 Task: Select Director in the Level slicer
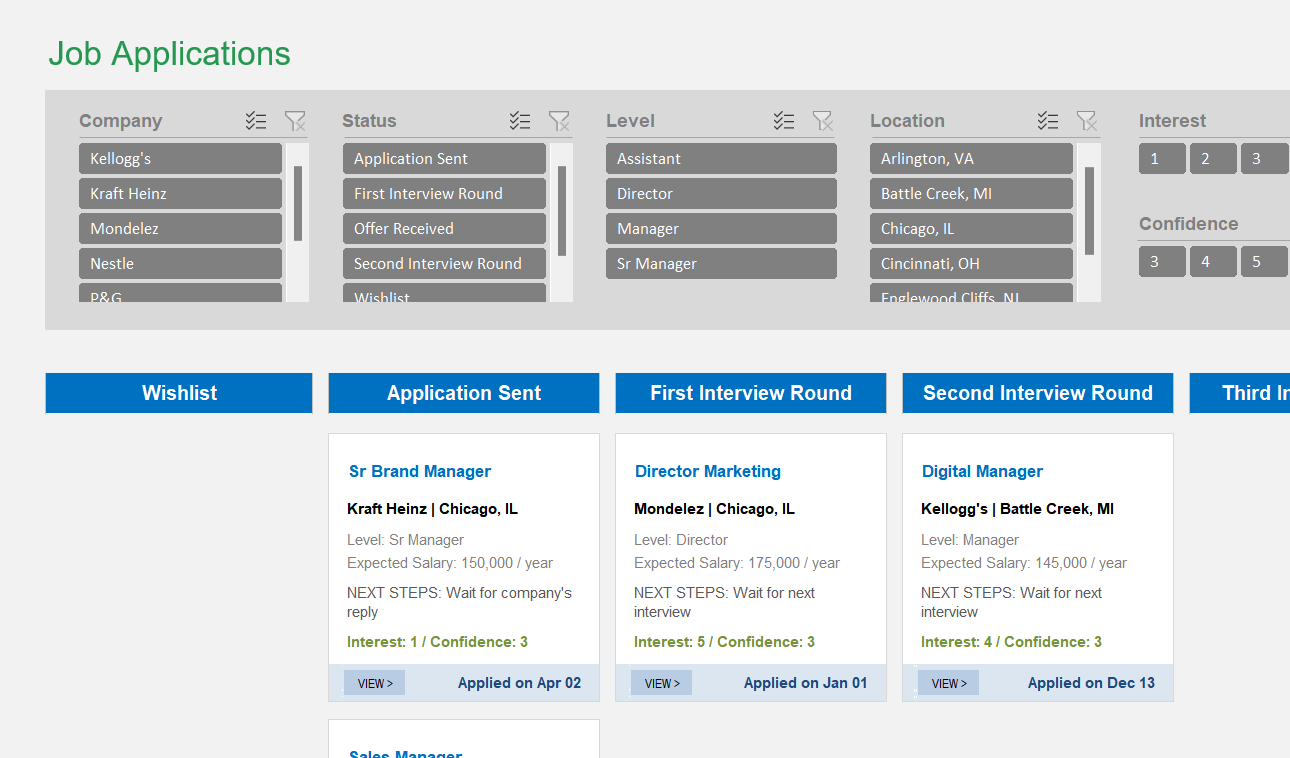click(x=721, y=193)
